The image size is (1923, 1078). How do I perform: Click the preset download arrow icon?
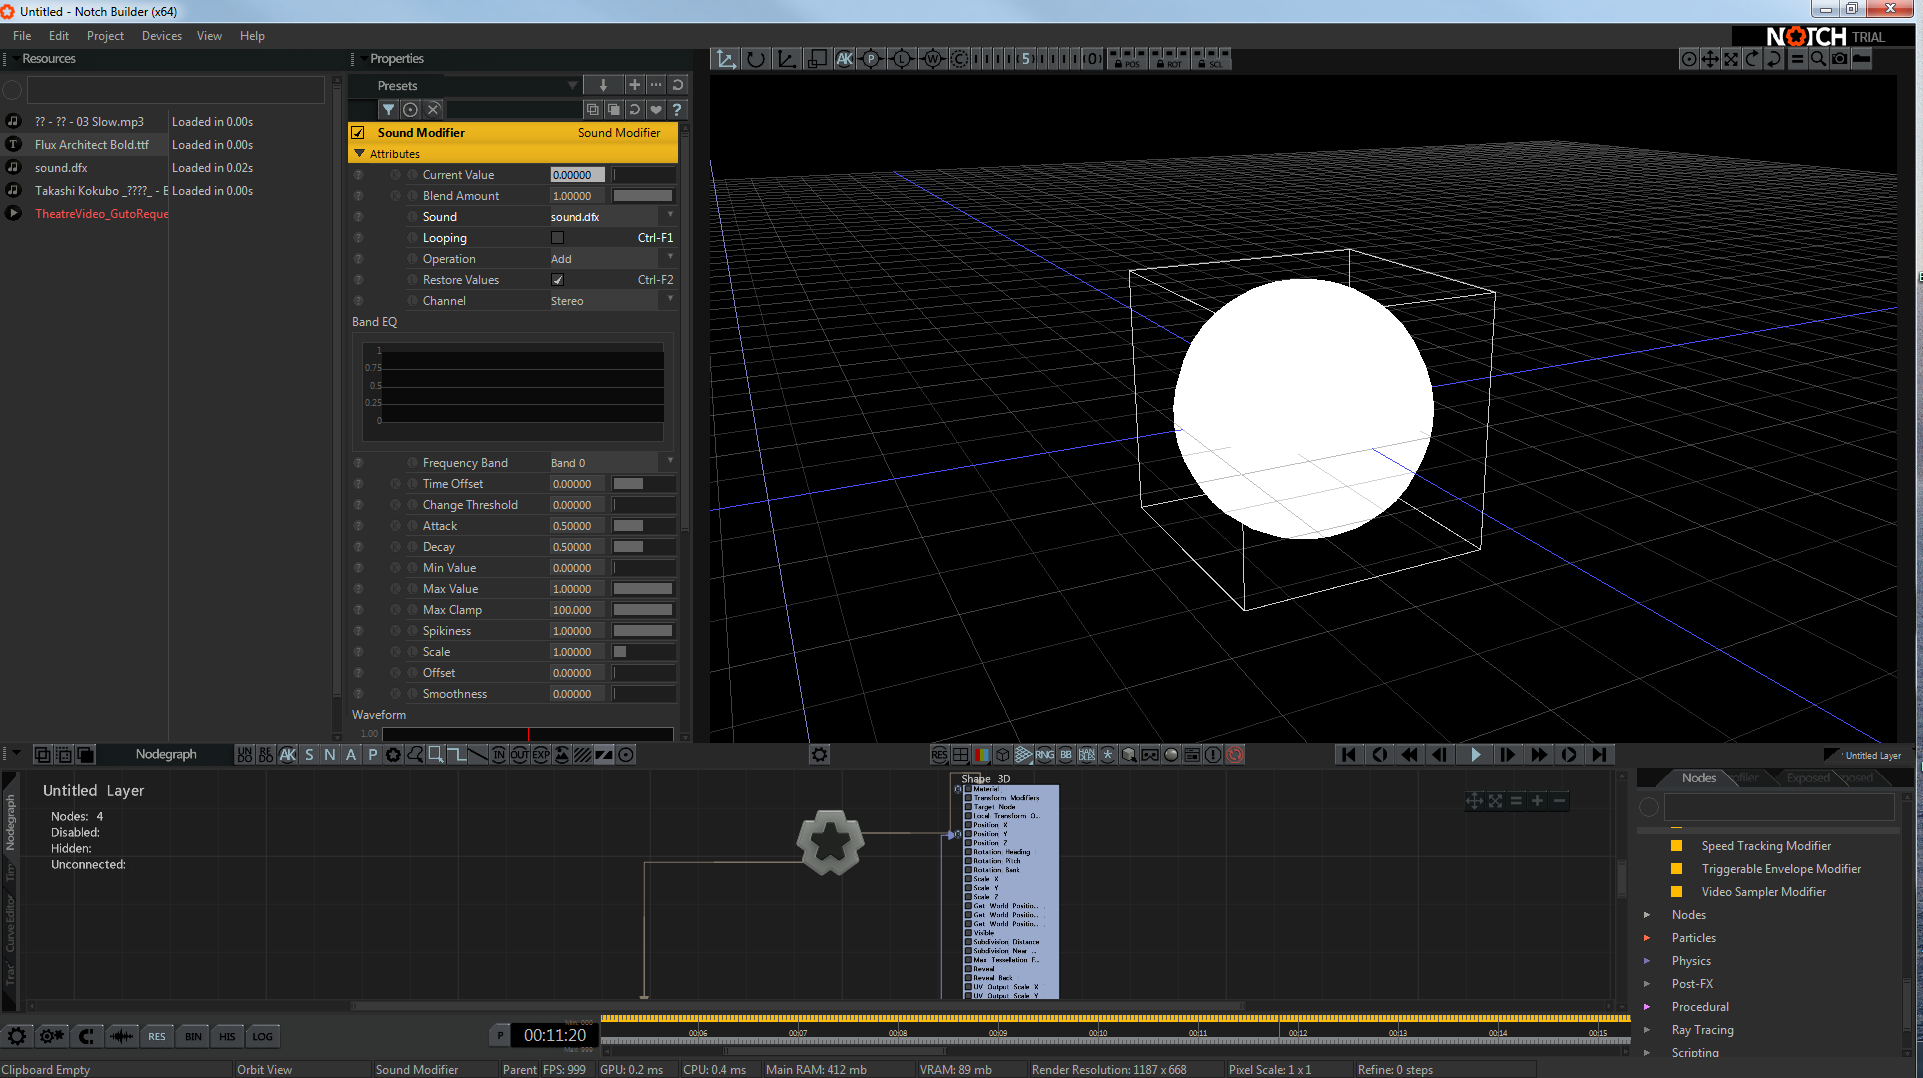click(603, 85)
